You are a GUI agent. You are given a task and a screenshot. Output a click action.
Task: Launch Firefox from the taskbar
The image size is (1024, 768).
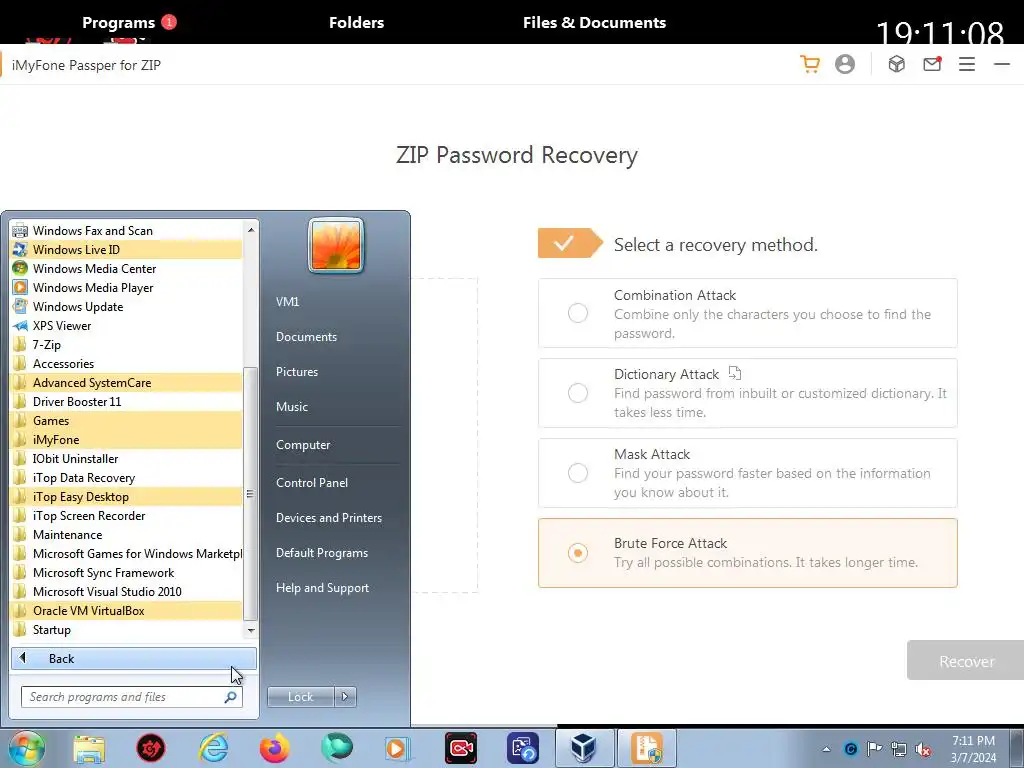(275, 748)
